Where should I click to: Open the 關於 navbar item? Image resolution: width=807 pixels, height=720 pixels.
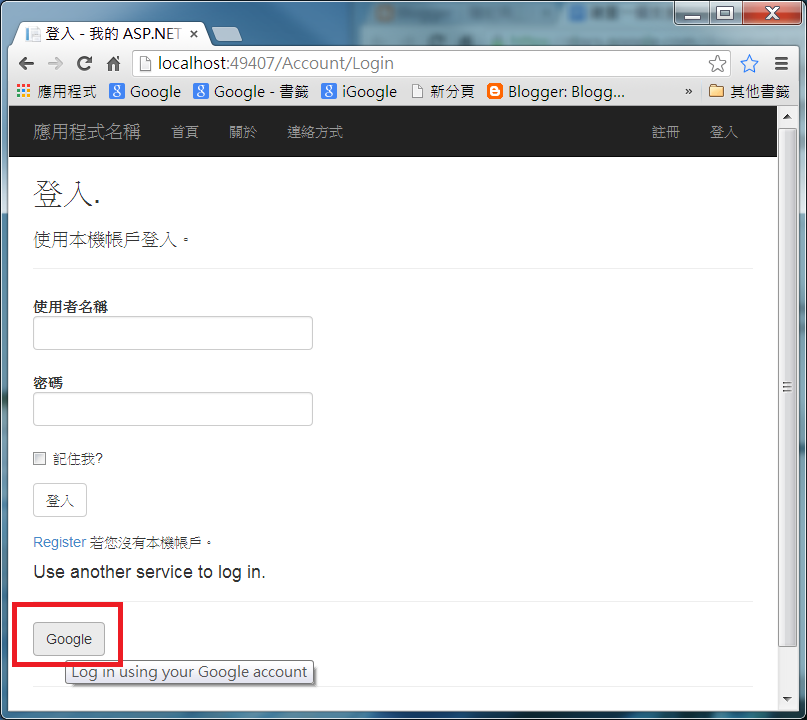pyautogui.click(x=243, y=132)
